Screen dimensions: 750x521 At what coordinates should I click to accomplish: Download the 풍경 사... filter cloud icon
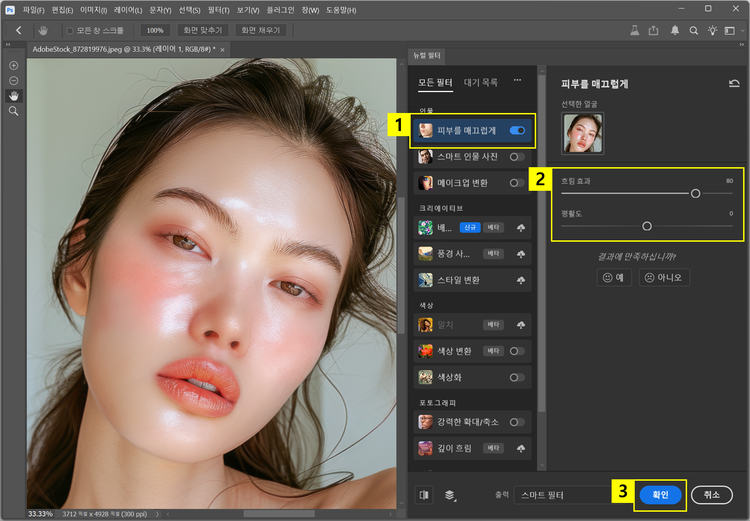(x=521, y=254)
